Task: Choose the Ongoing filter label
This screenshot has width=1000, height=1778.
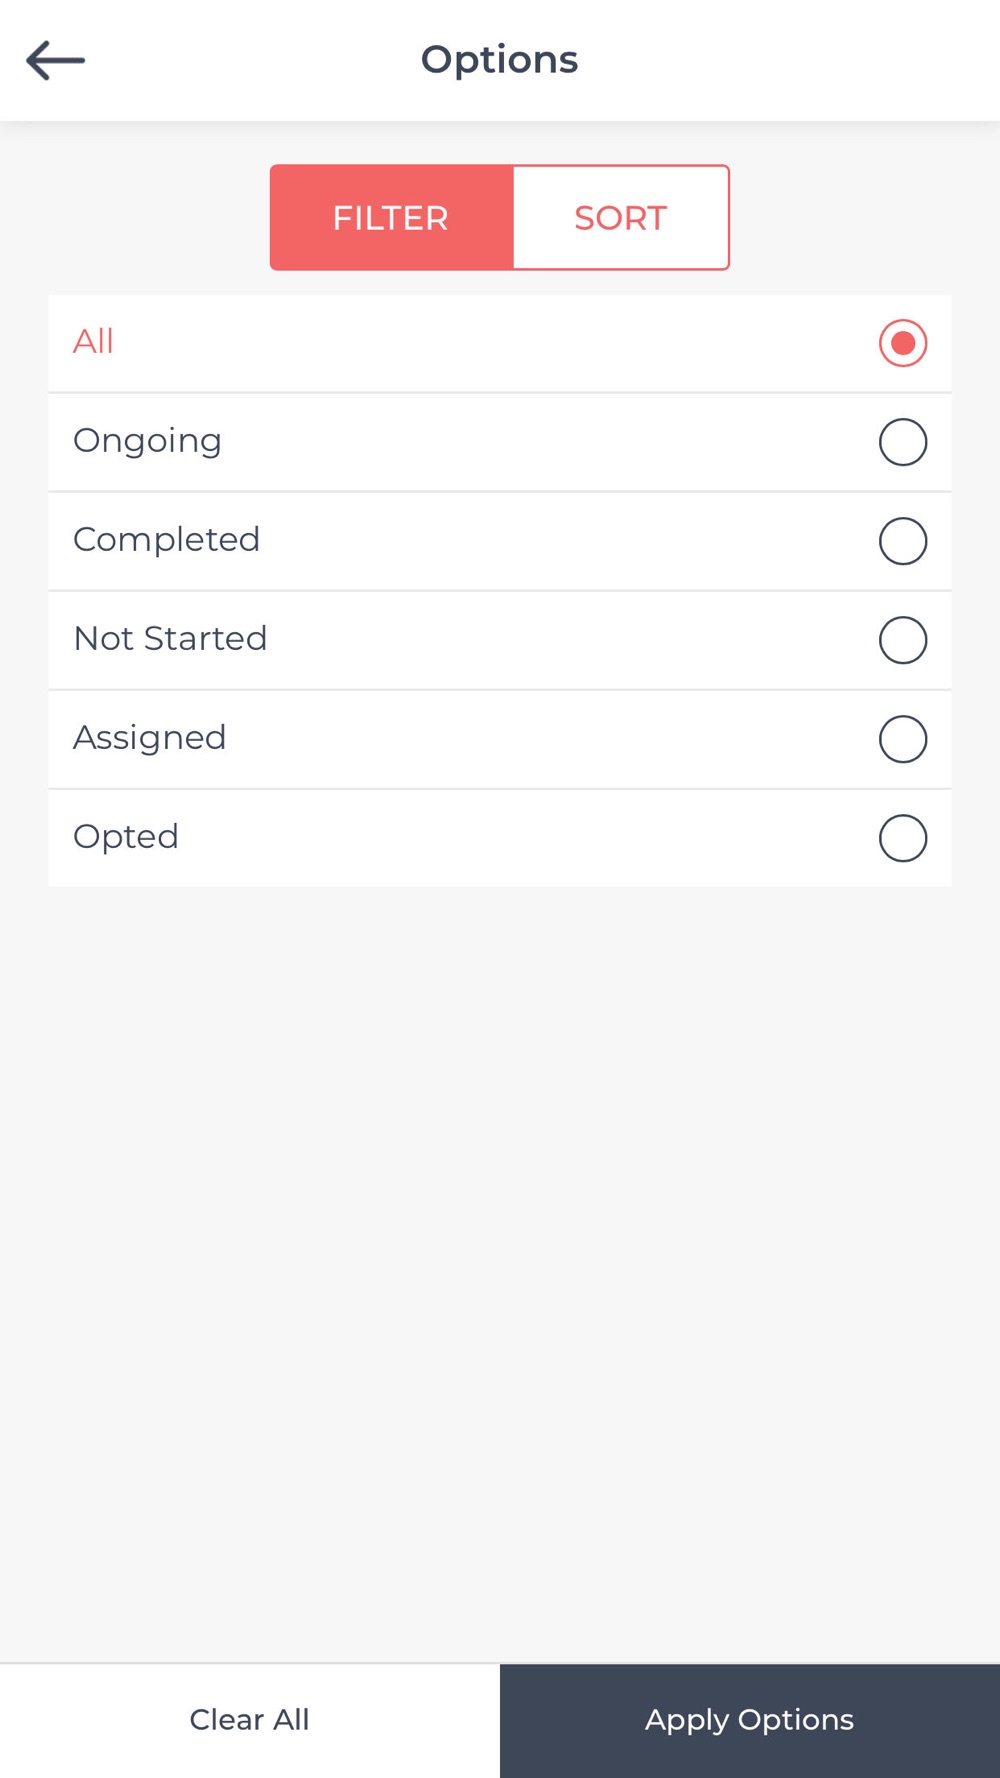Action: click(147, 441)
